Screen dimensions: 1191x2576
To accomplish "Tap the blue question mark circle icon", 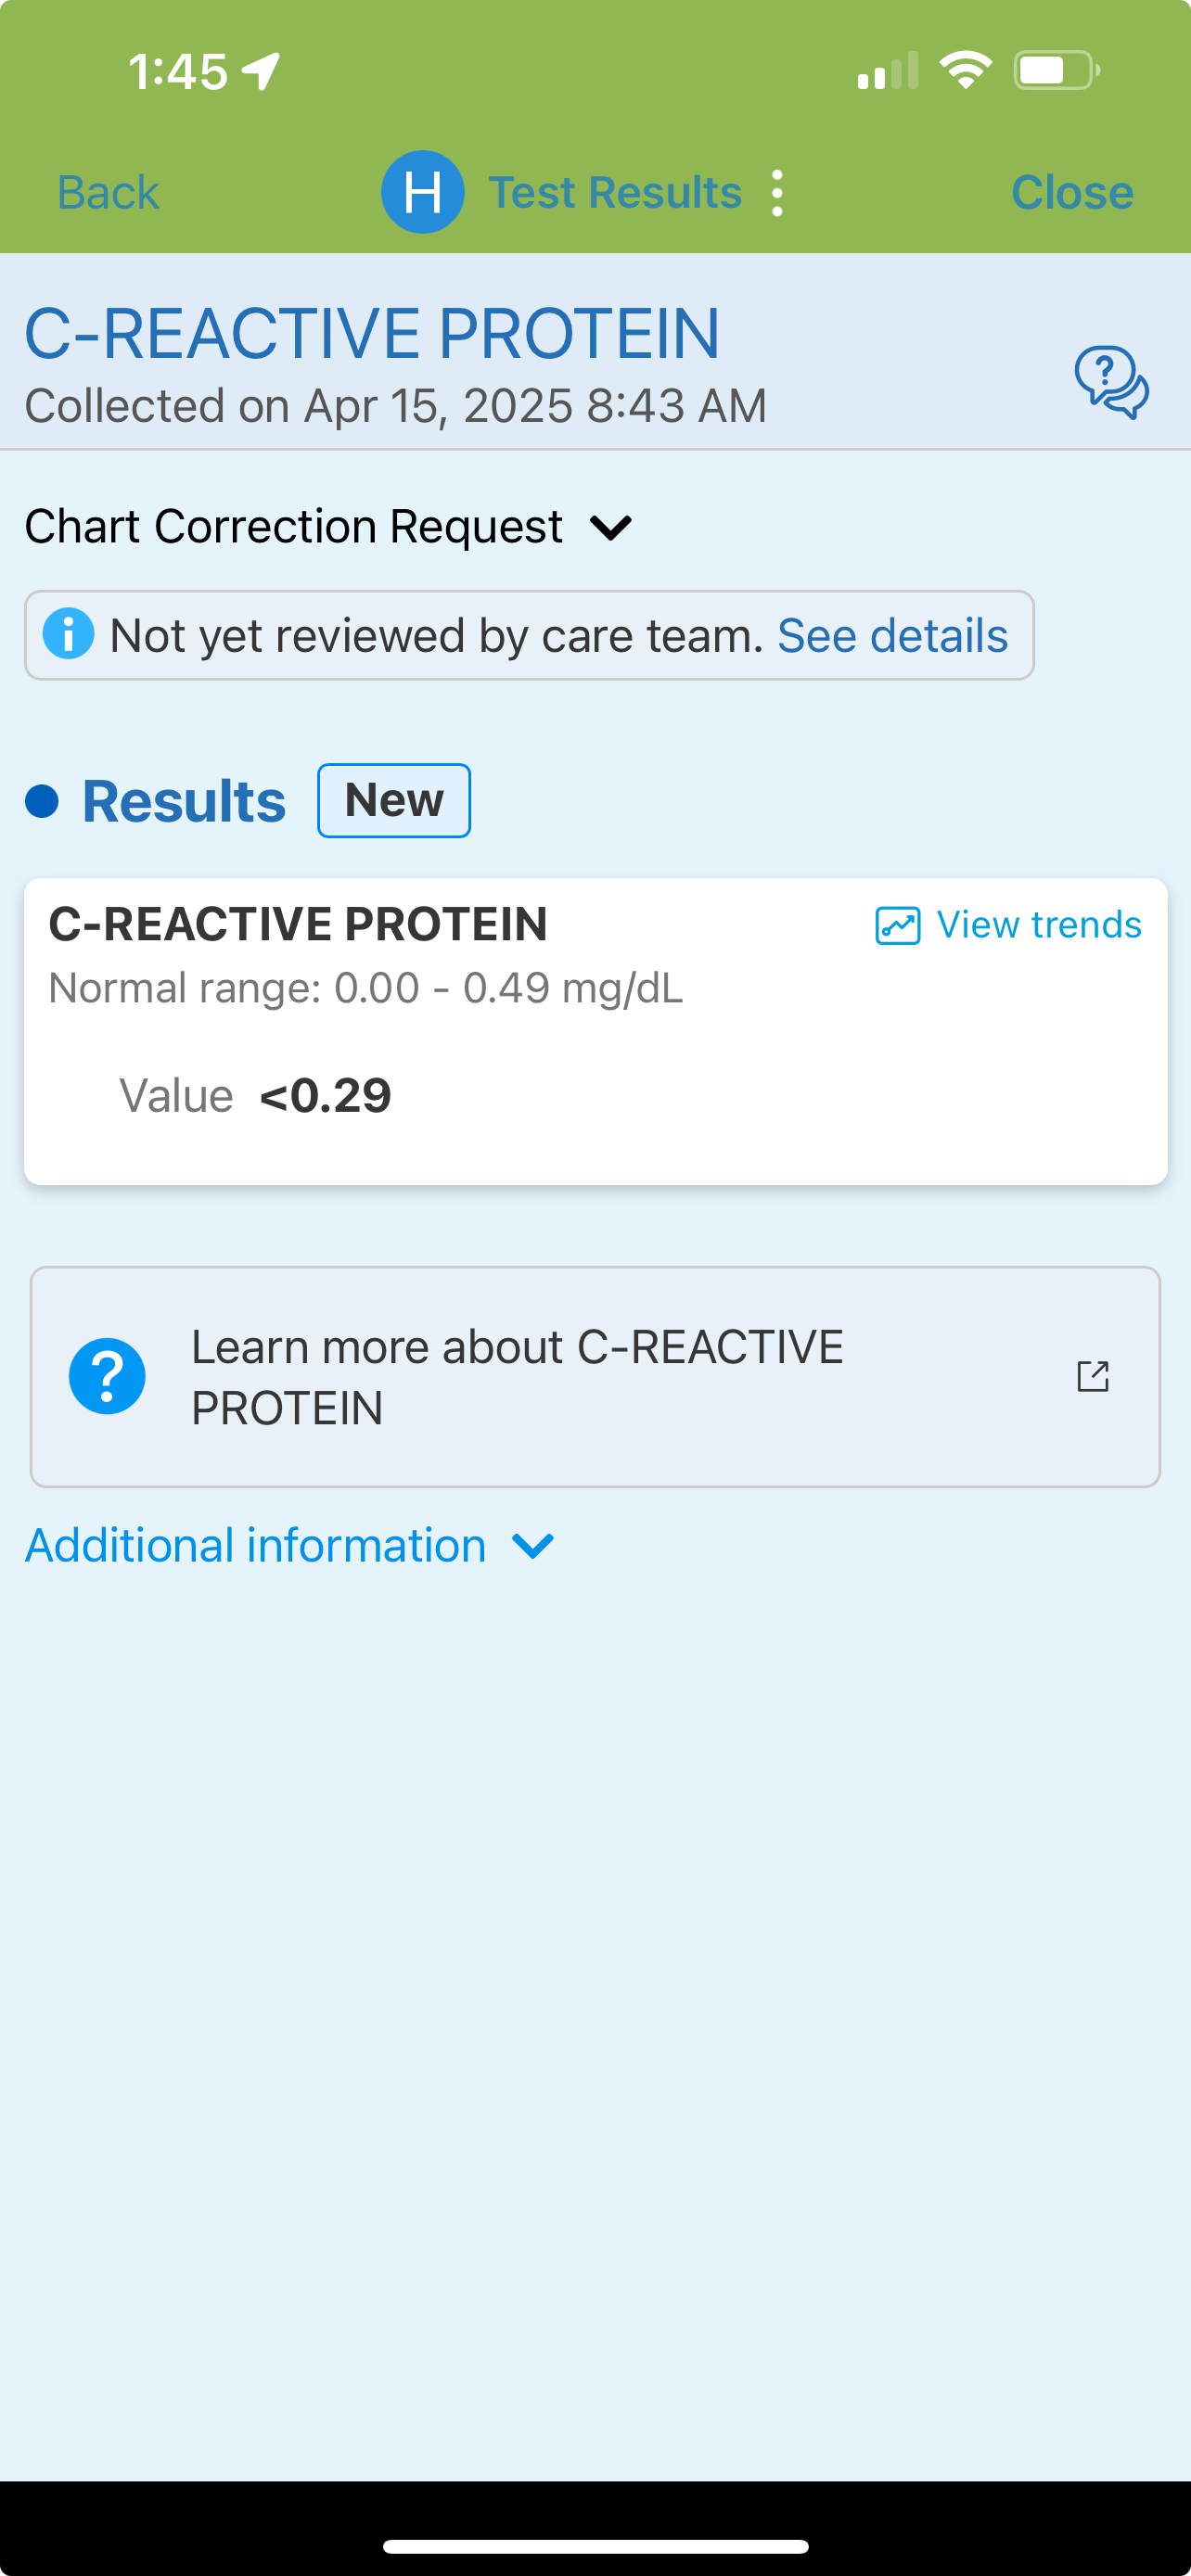I will (107, 1376).
